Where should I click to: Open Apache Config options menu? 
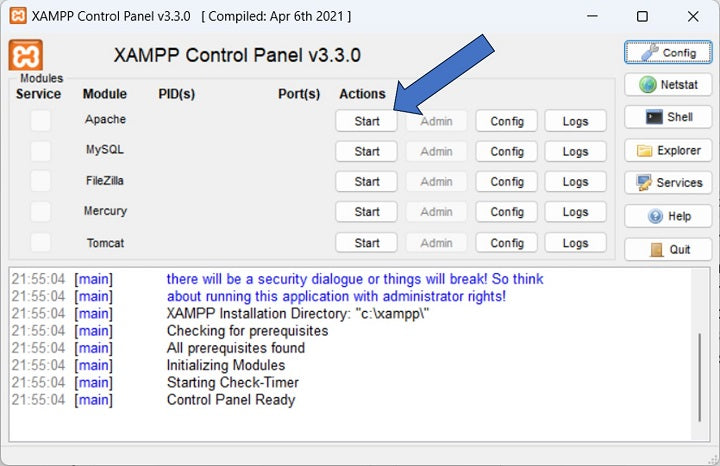coord(506,121)
